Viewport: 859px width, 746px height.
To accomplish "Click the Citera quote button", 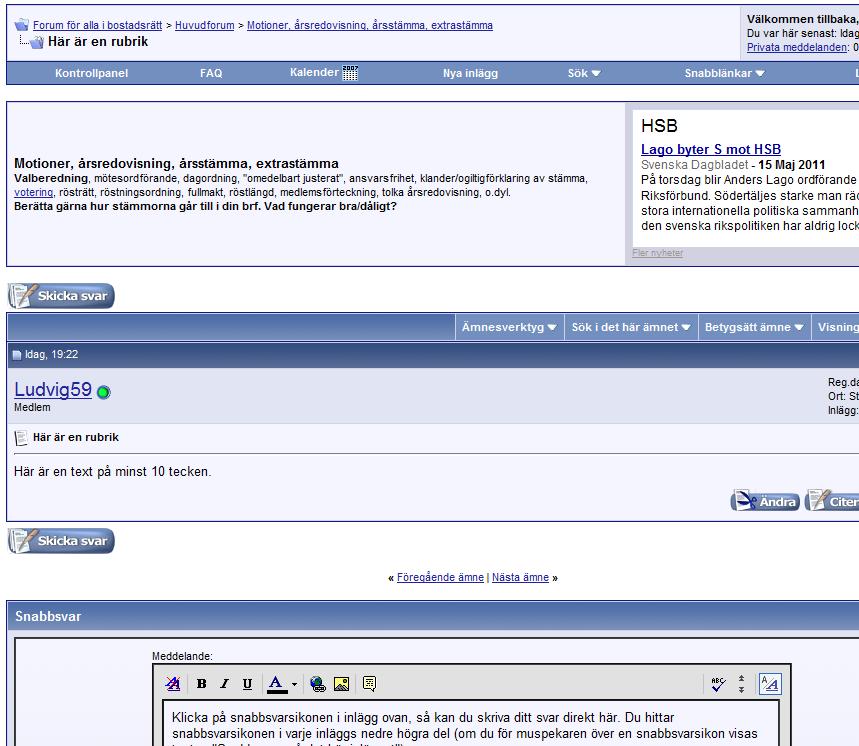I will click(x=832, y=501).
